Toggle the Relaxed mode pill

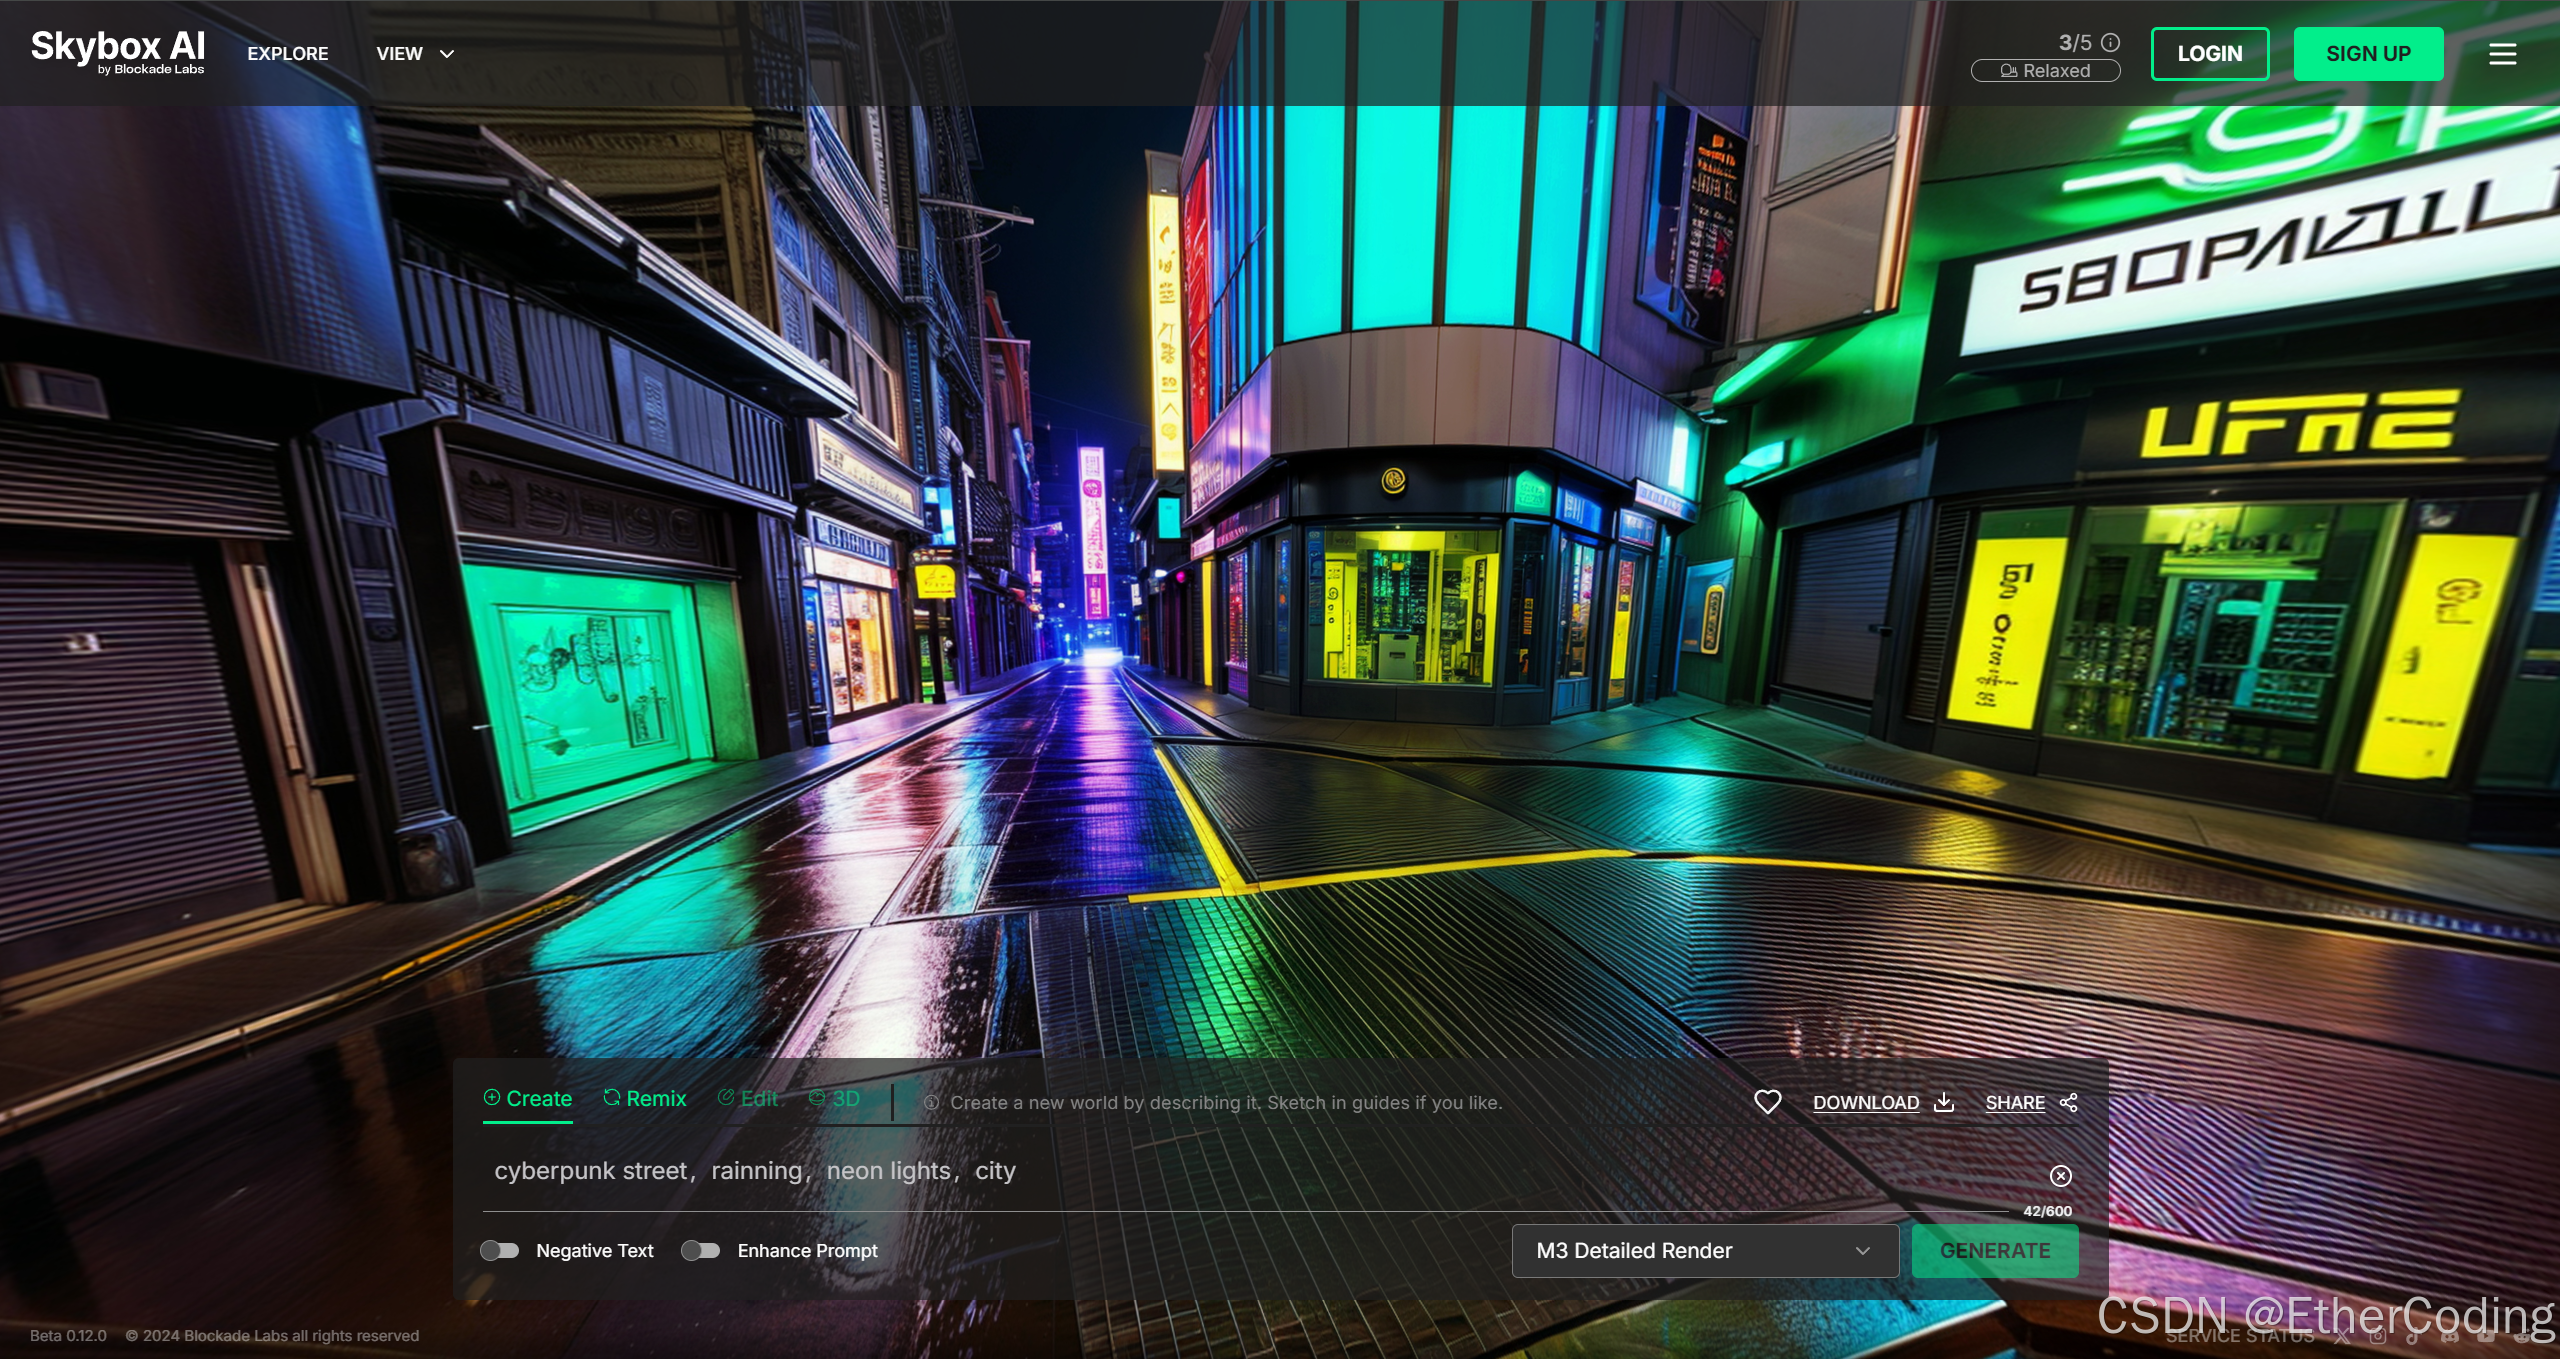click(2044, 71)
